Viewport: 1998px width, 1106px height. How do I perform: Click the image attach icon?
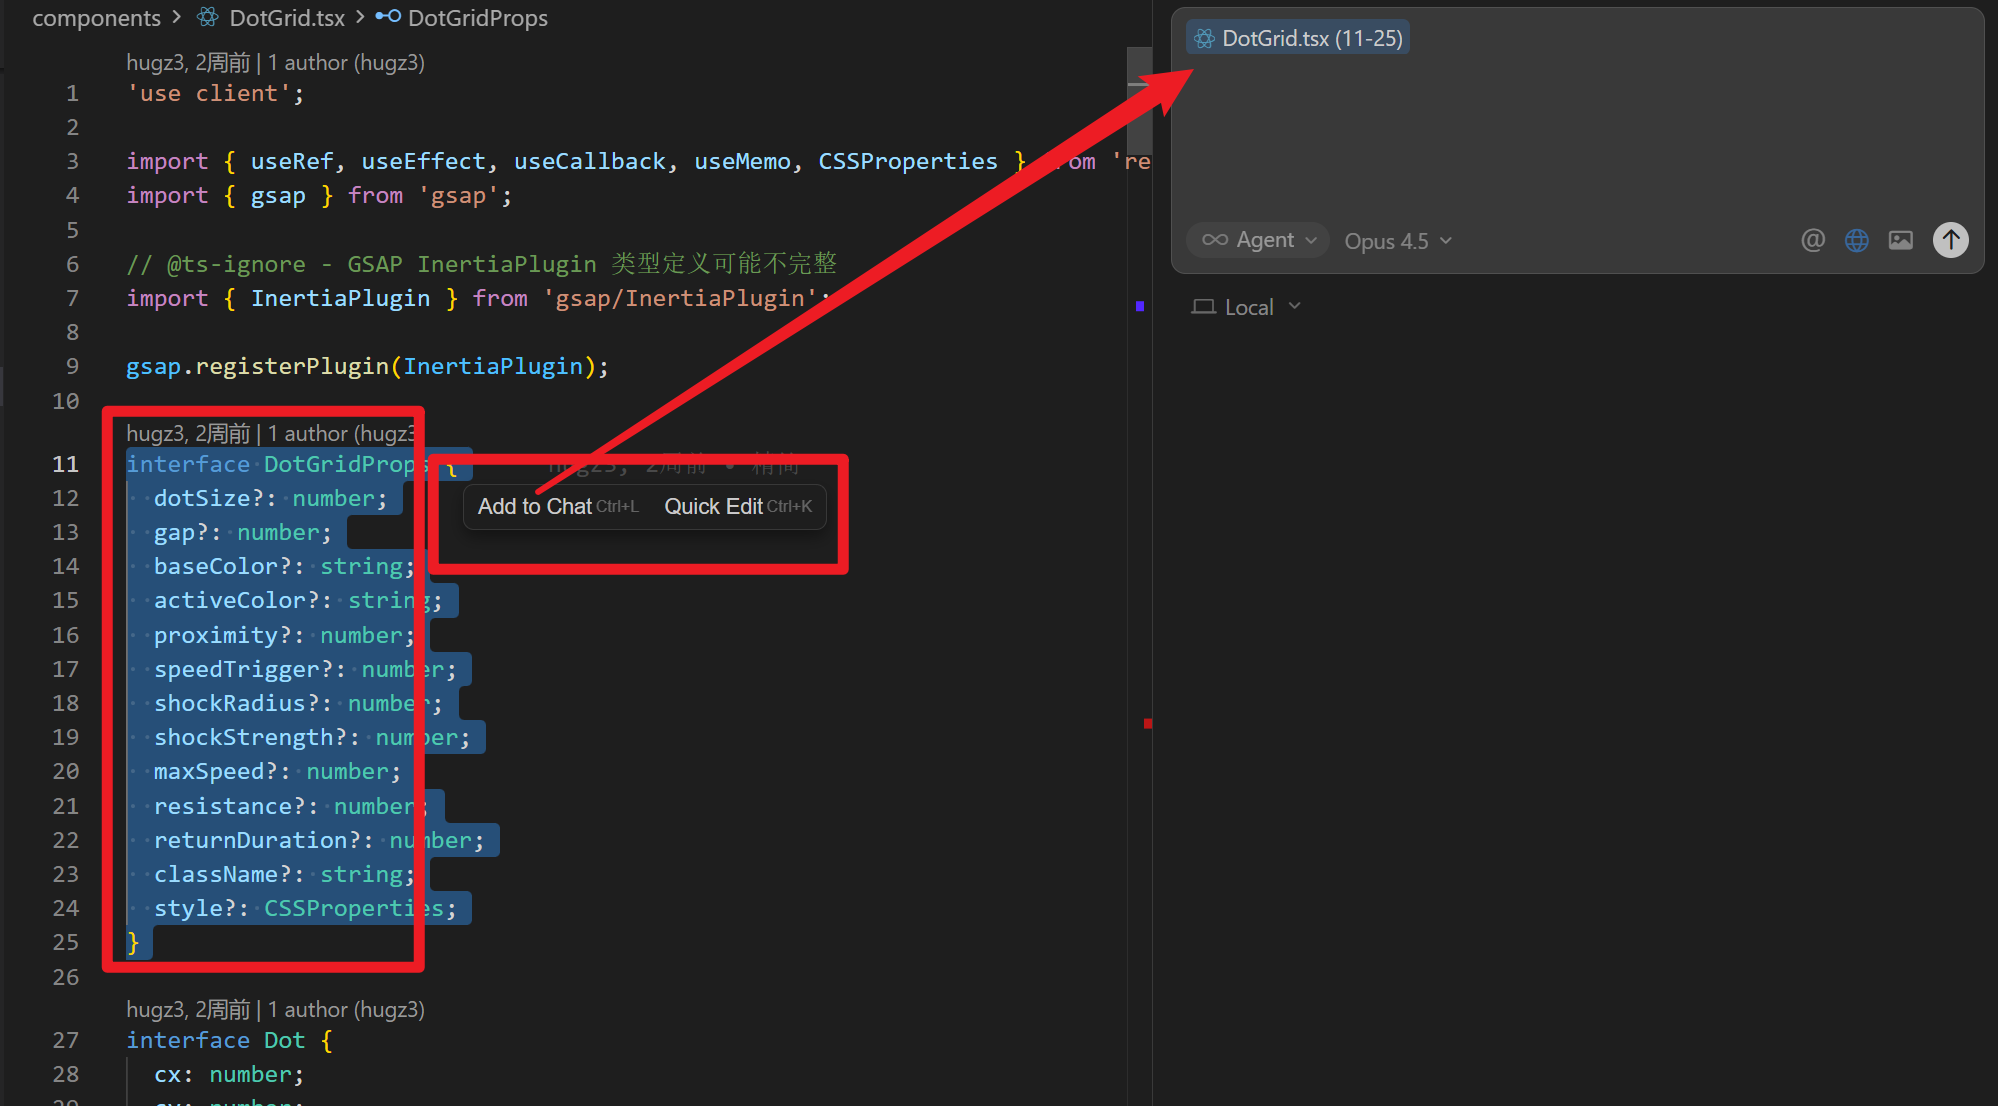click(1900, 240)
